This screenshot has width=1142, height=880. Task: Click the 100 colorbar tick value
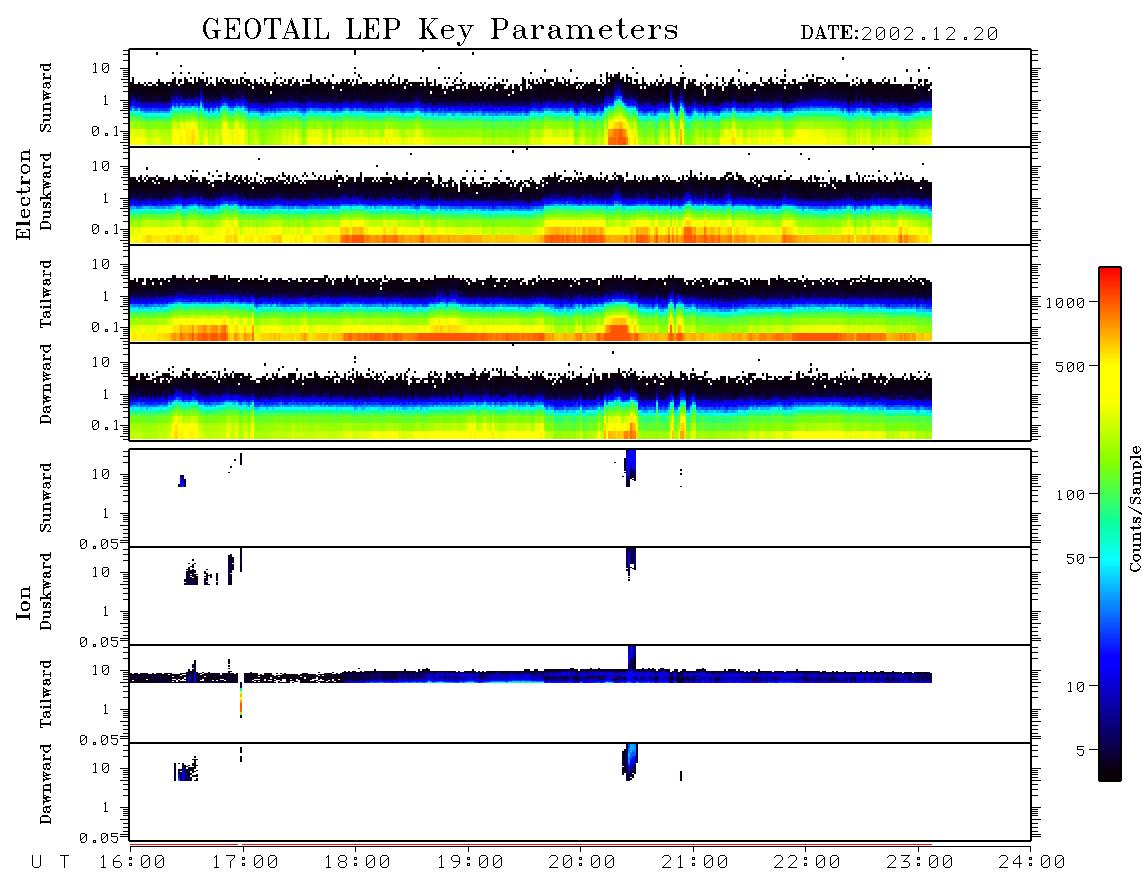click(1070, 495)
